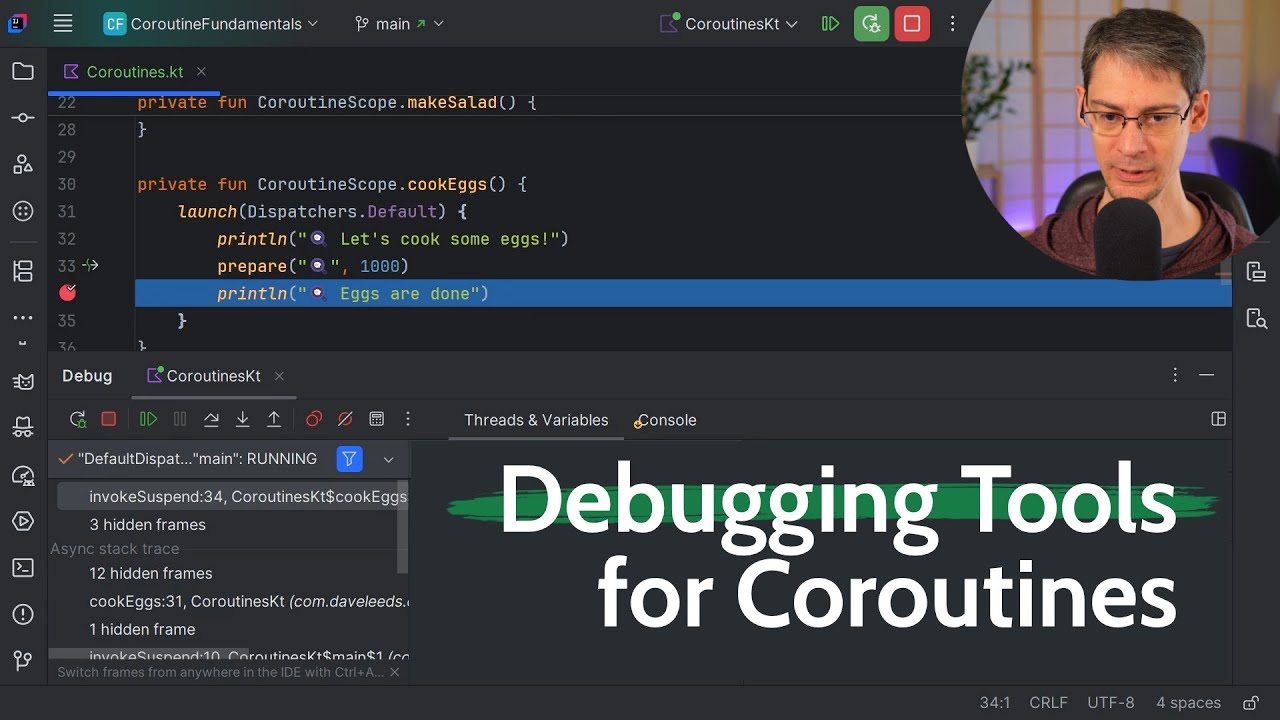Click the green Rerun Debug button in title bar

click(871, 23)
